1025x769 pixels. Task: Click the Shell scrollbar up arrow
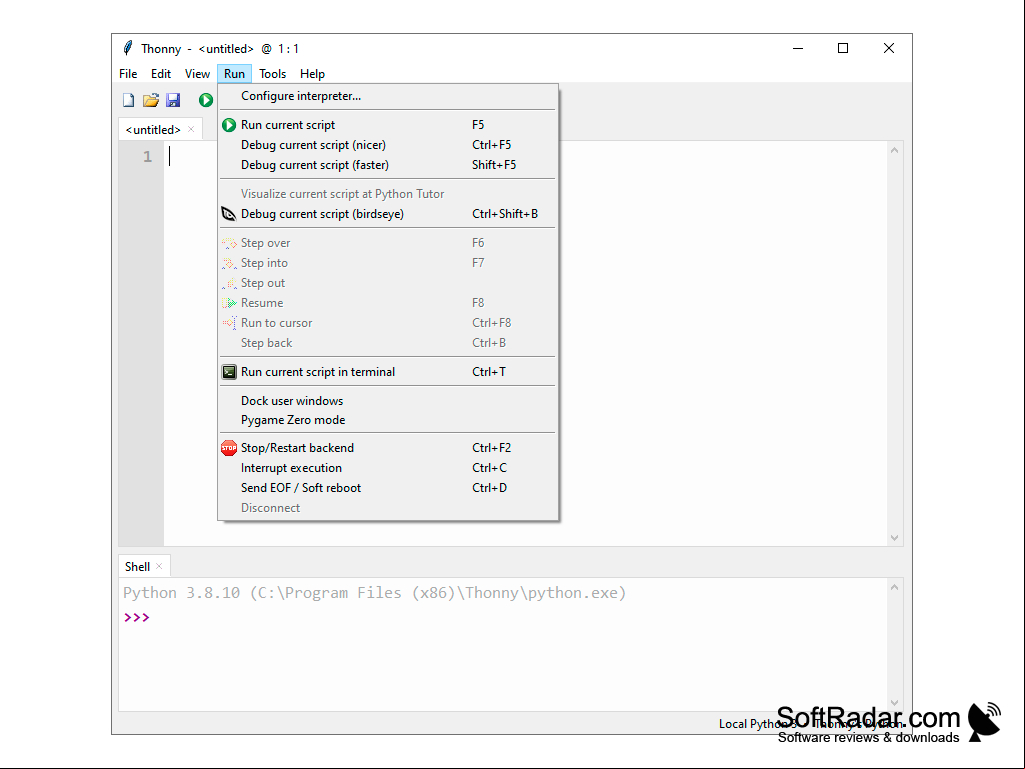pyautogui.click(x=894, y=587)
